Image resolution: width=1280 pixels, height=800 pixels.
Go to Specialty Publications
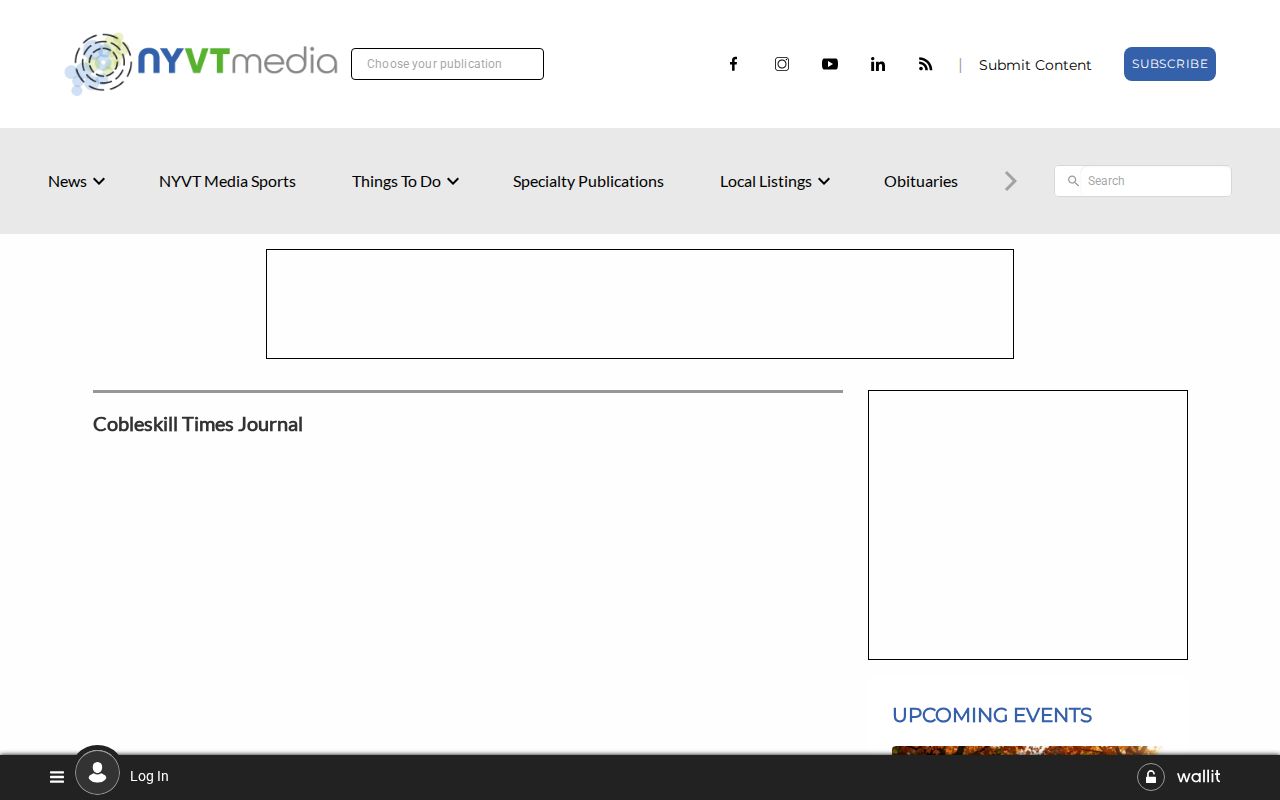(x=588, y=181)
